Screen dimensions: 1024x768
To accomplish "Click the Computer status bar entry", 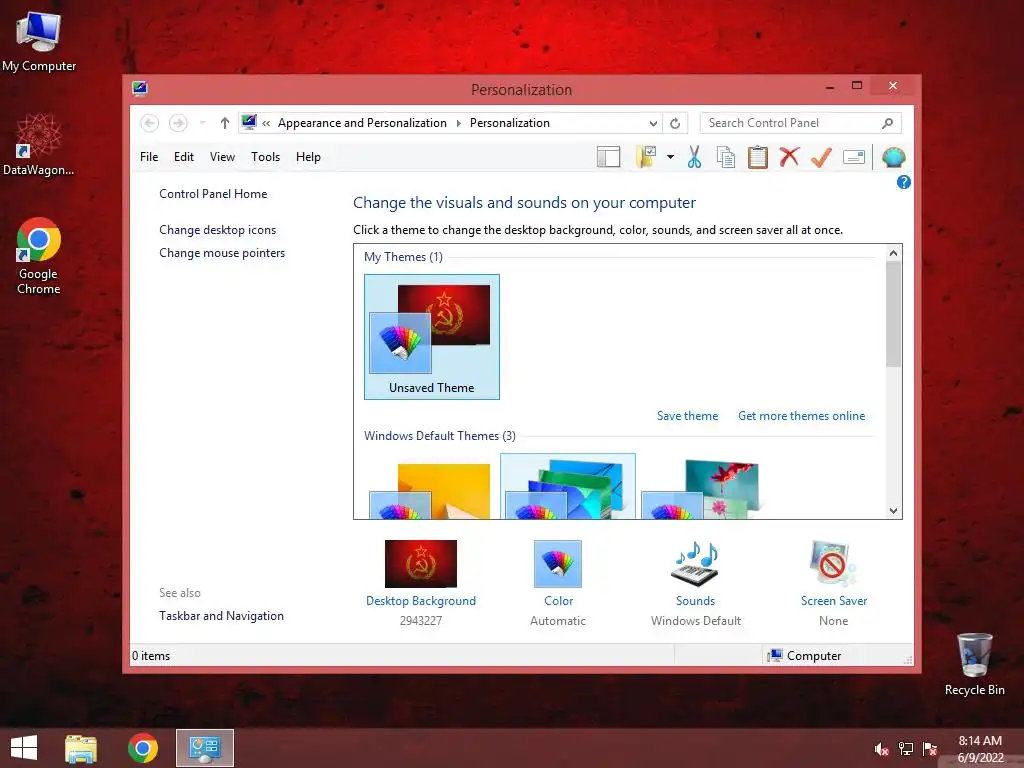I will (805, 656).
